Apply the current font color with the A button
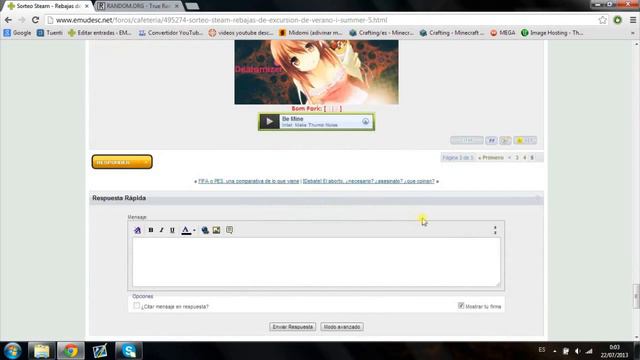640x360 pixels. point(186,230)
